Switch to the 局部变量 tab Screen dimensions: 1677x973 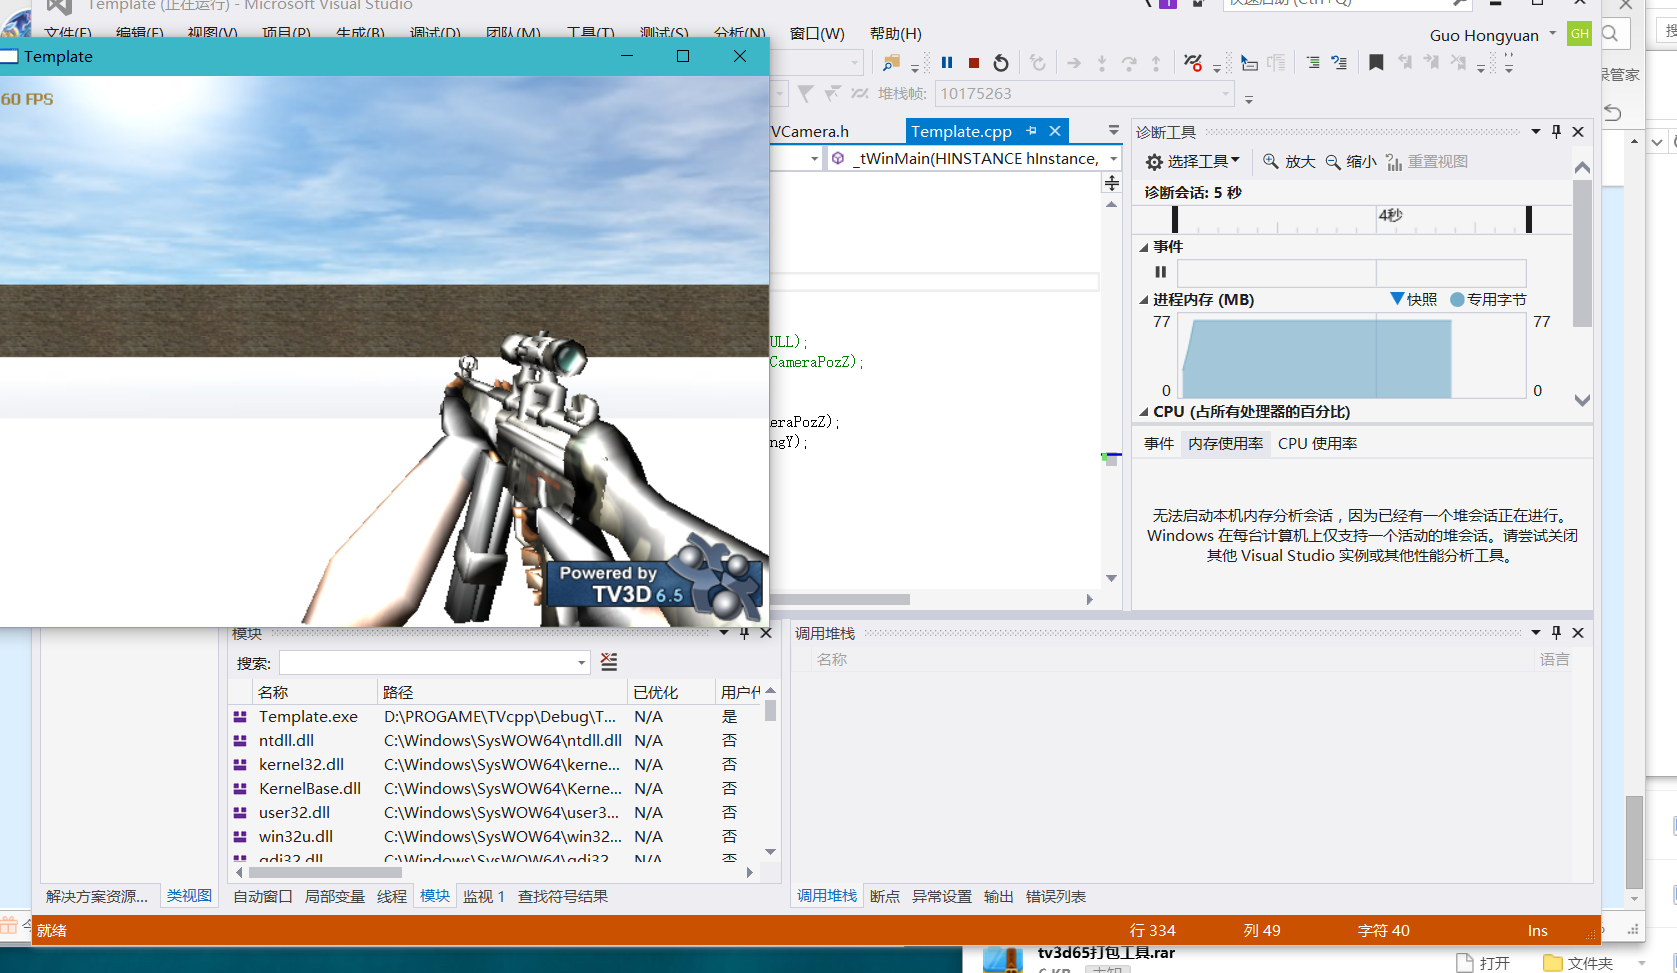click(335, 896)
